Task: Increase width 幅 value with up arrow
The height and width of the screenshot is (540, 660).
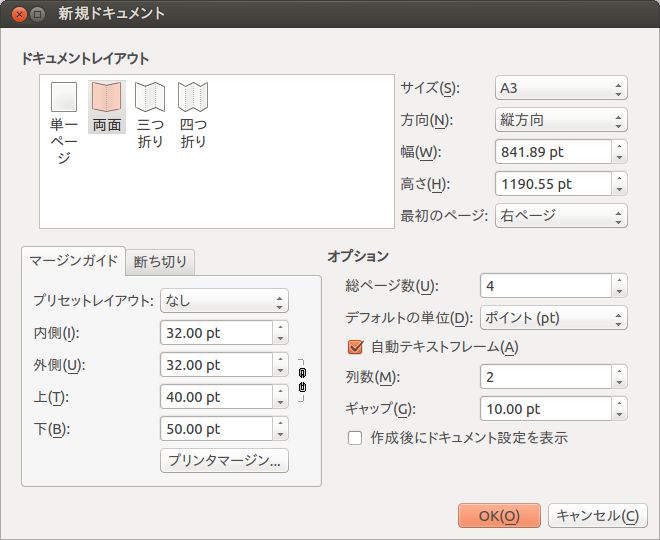Action: [619, 146]
